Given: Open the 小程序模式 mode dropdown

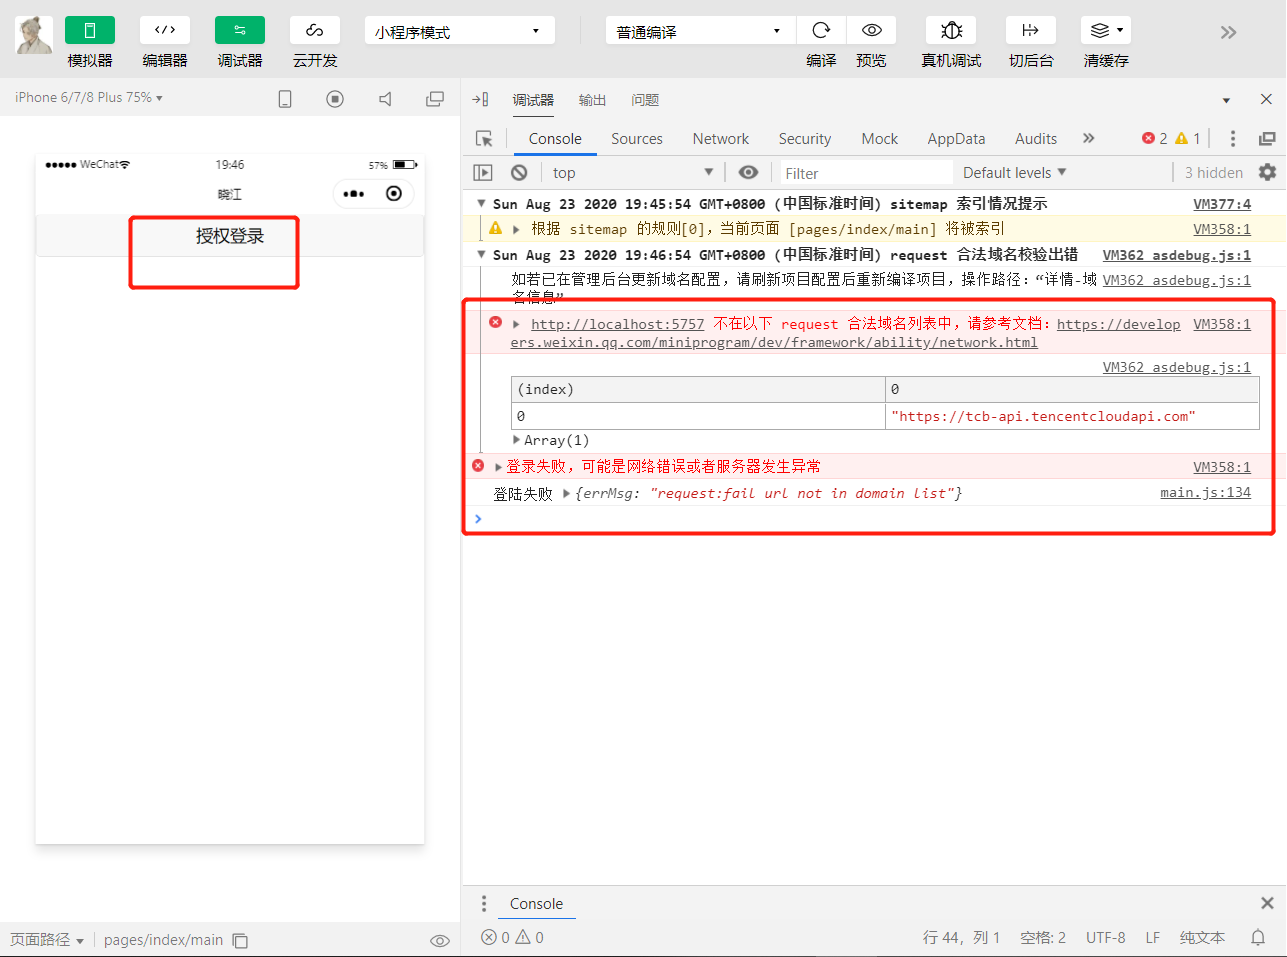Looking at the screenshot, I should pos(459,31).
